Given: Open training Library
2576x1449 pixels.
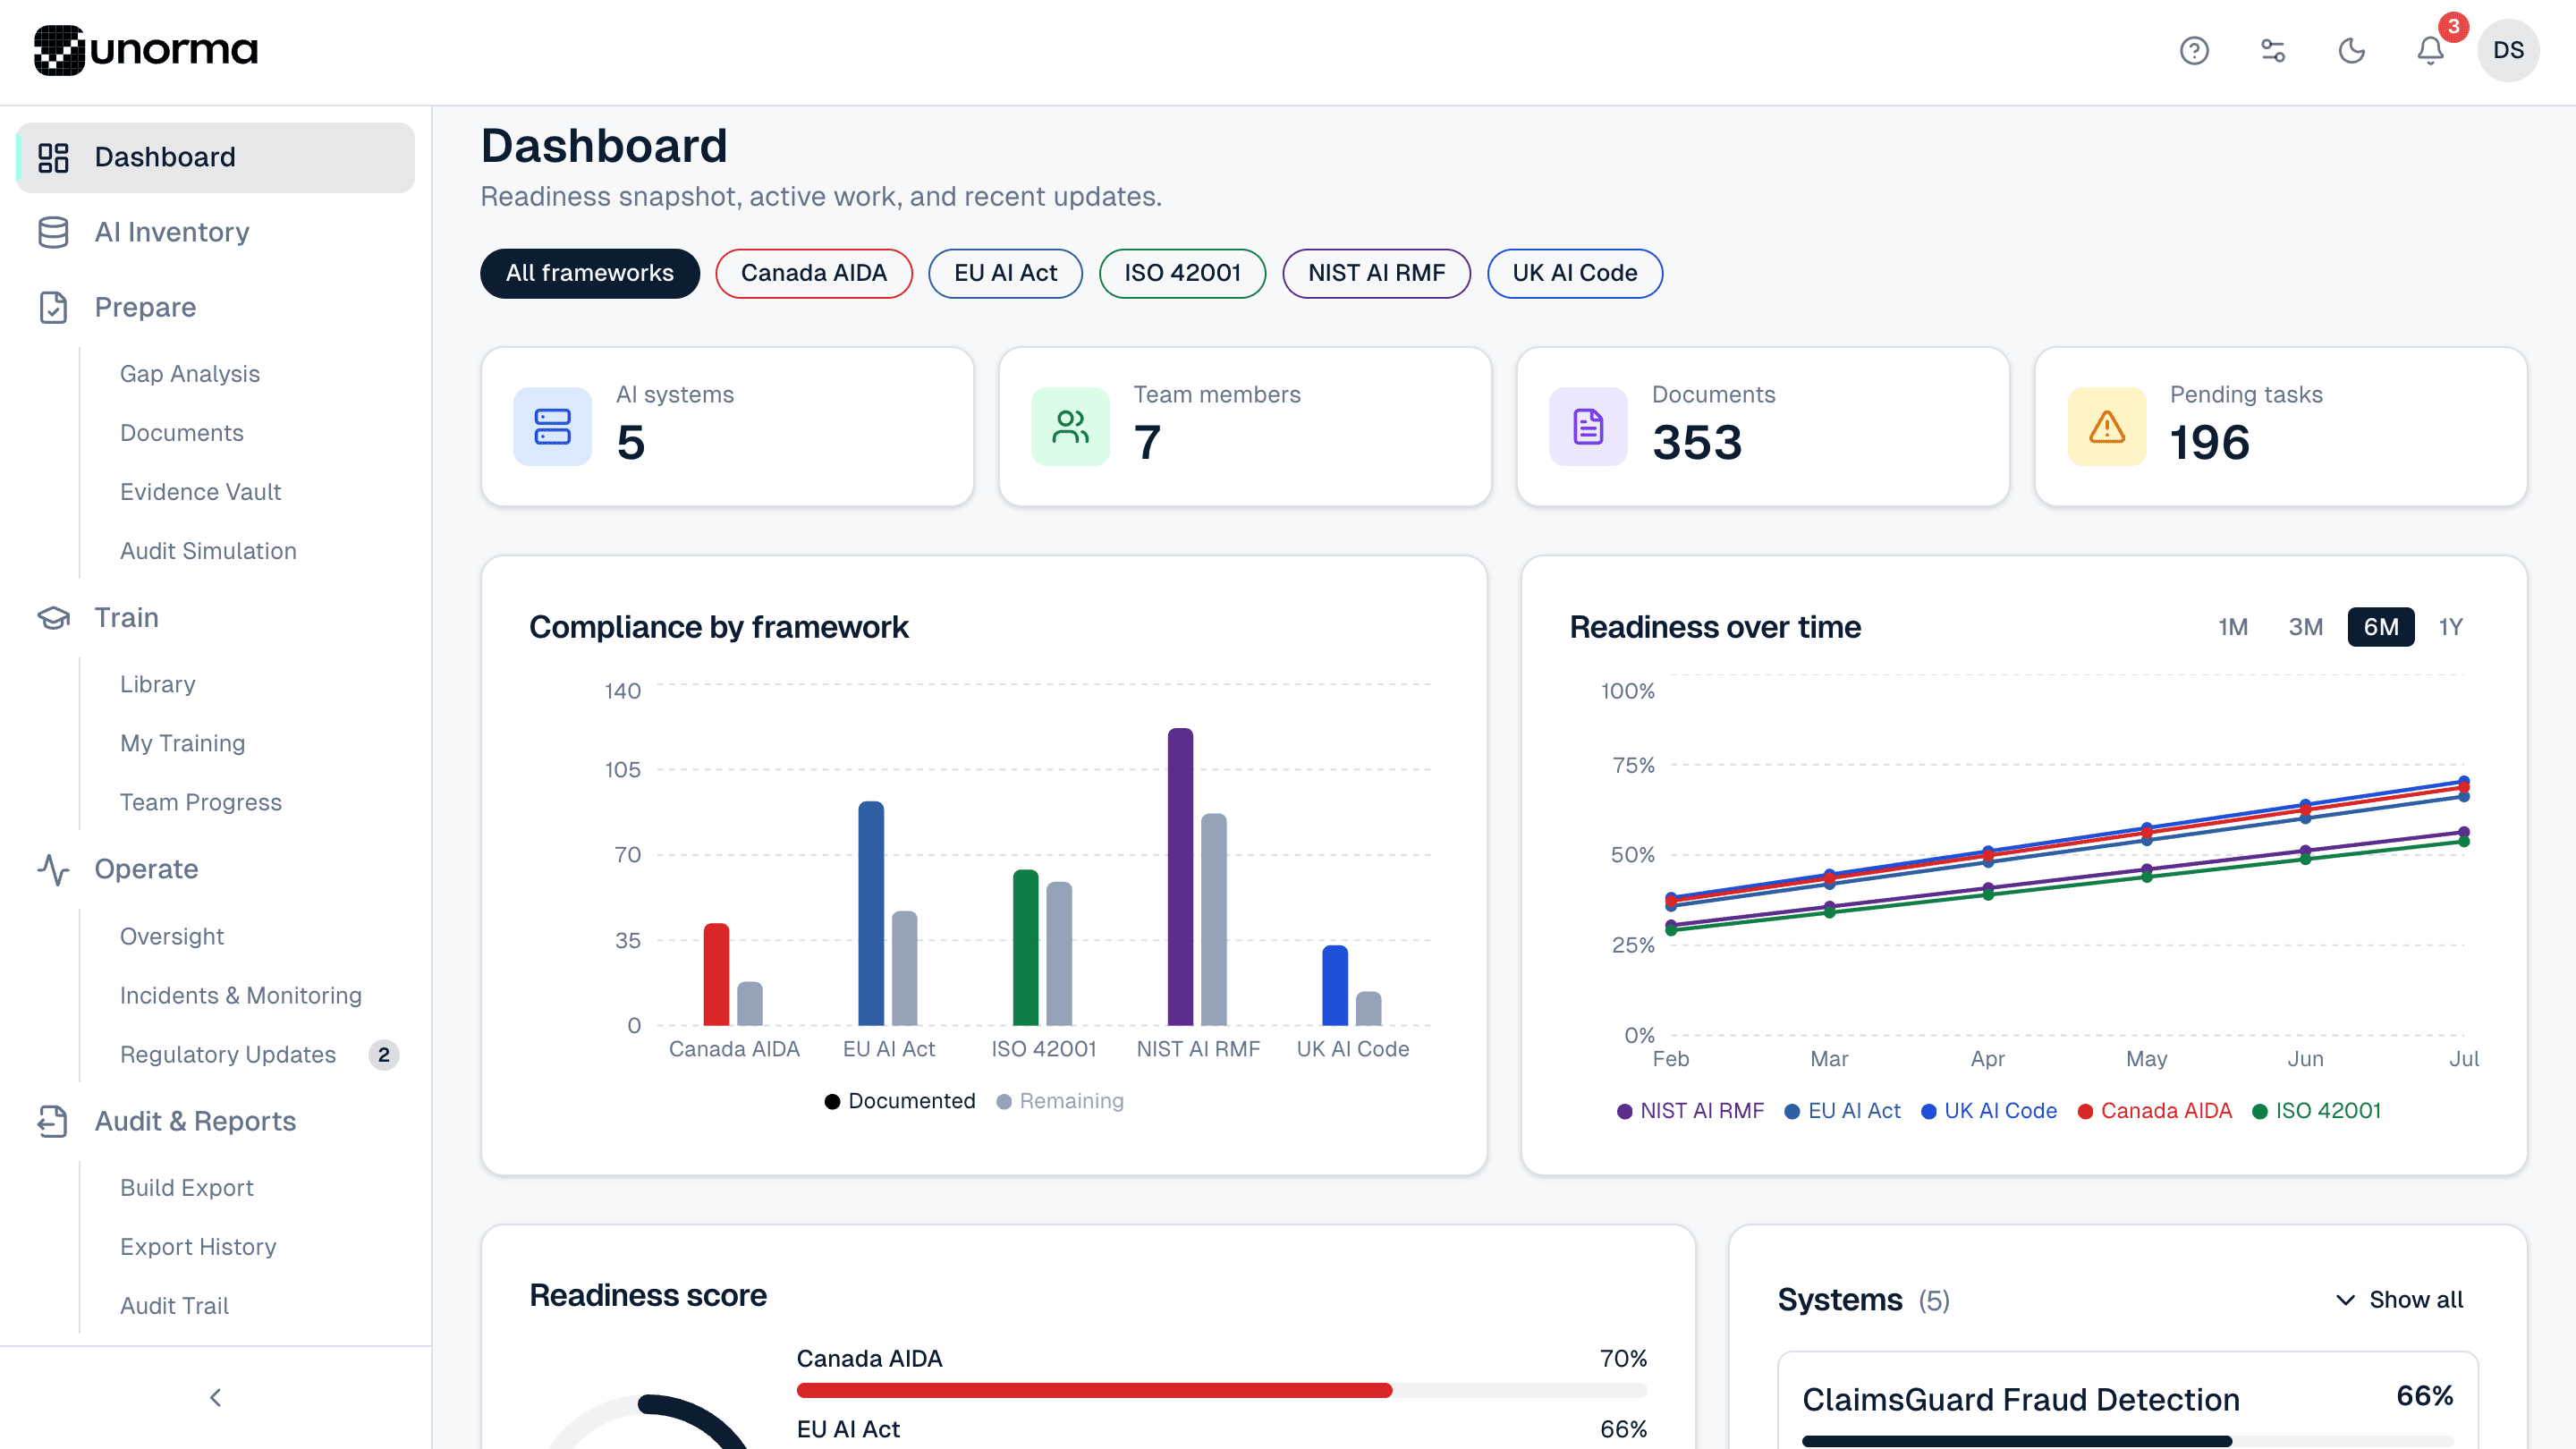Looking at the screenshot, I should 157,684.
